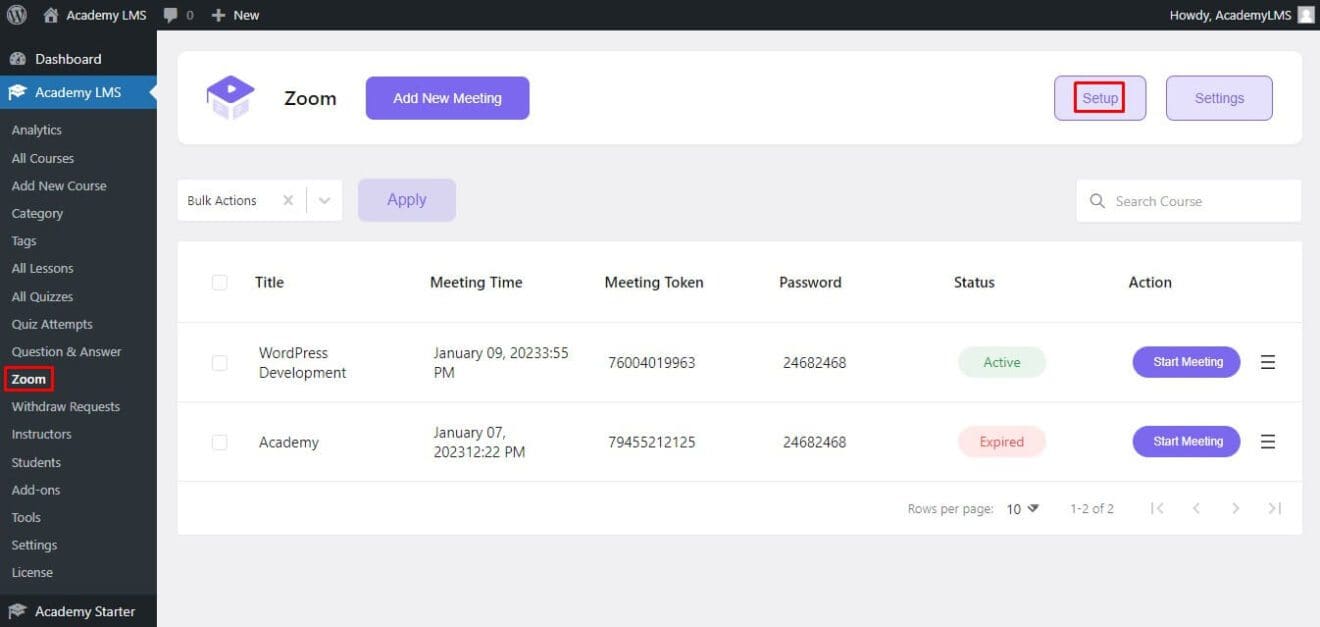Viewport: 1320px width, 627px height.
Task: Open the Rows per page selector
Action: point(1020,508)
